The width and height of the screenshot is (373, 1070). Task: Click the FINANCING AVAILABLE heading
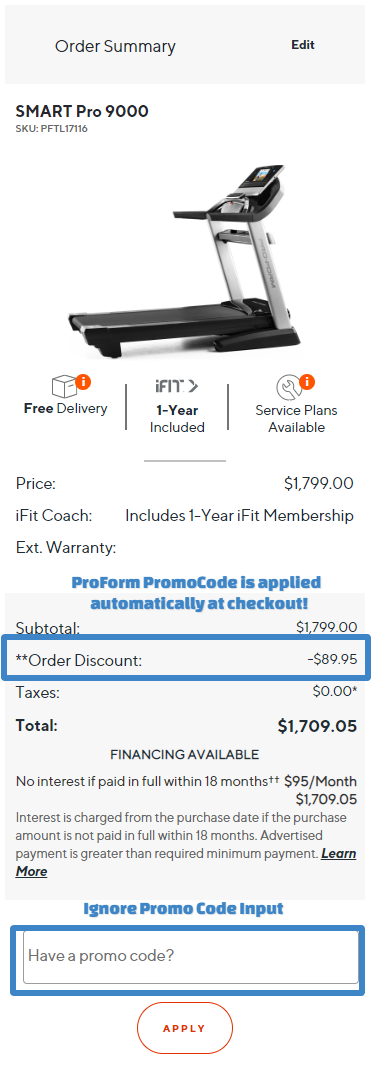click(x=184, y=755)
